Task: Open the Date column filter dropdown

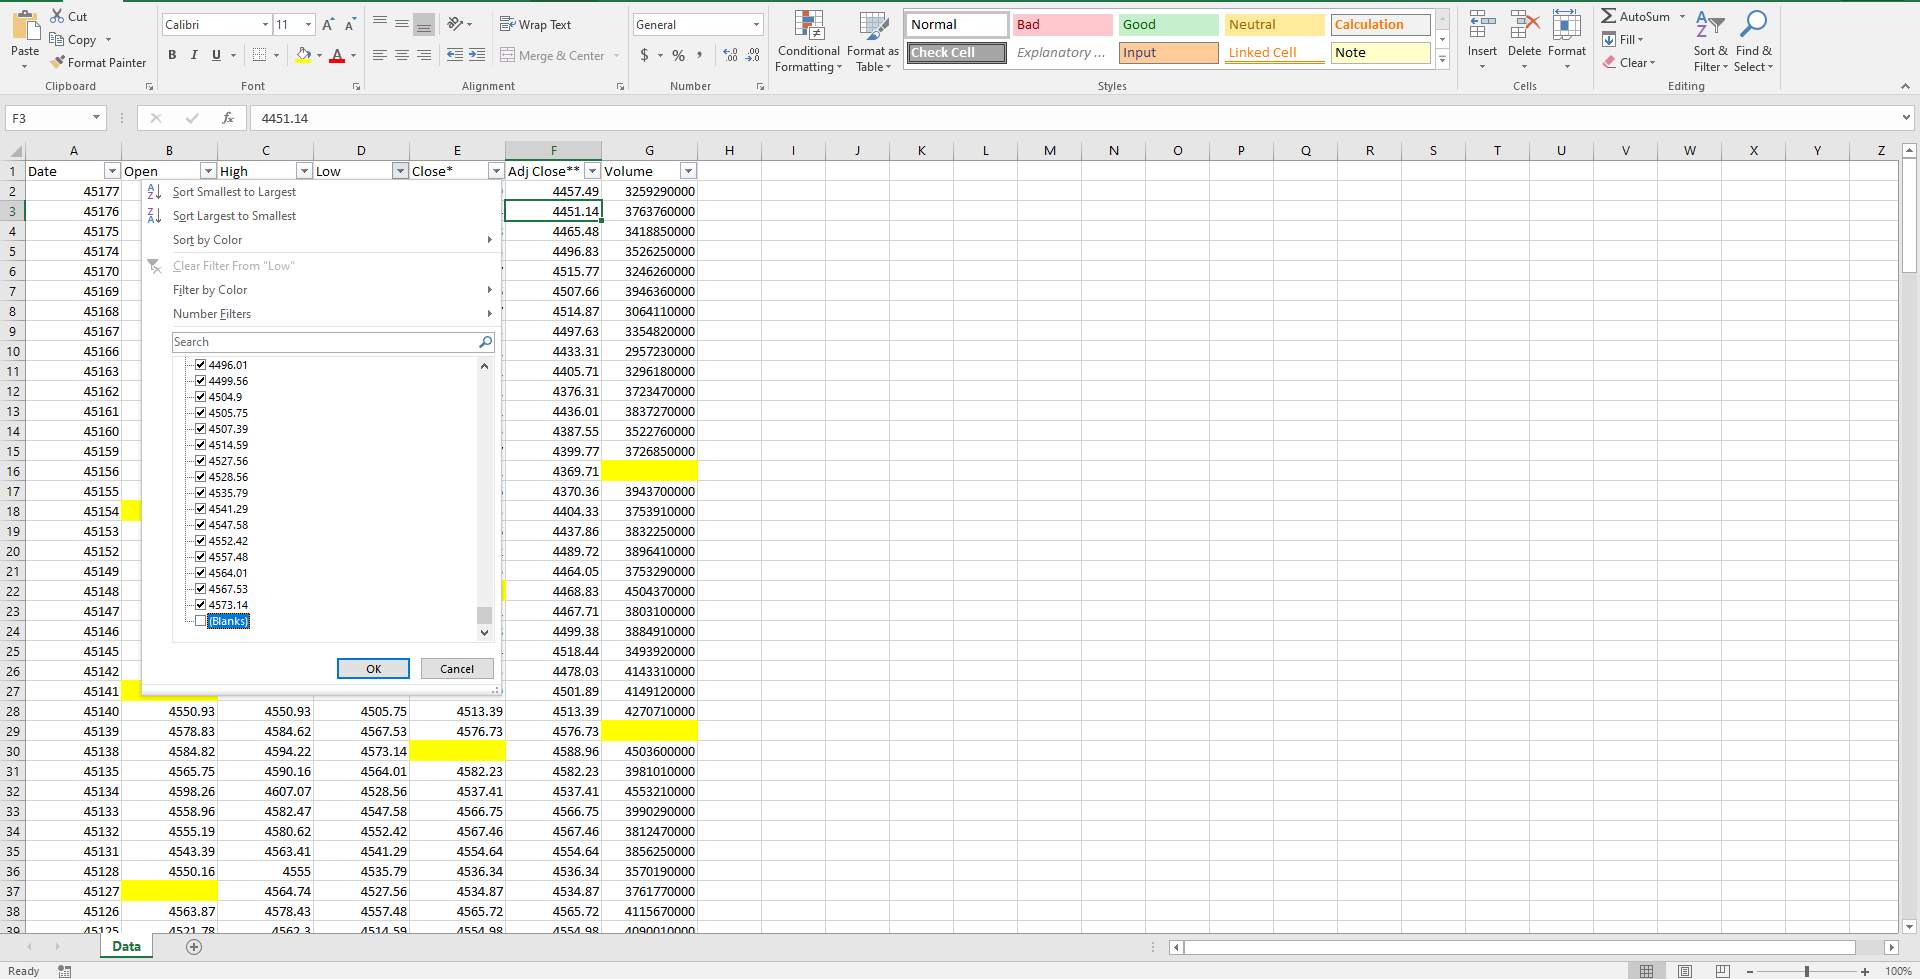Action: pyautogui.click(x=112, y=171)
